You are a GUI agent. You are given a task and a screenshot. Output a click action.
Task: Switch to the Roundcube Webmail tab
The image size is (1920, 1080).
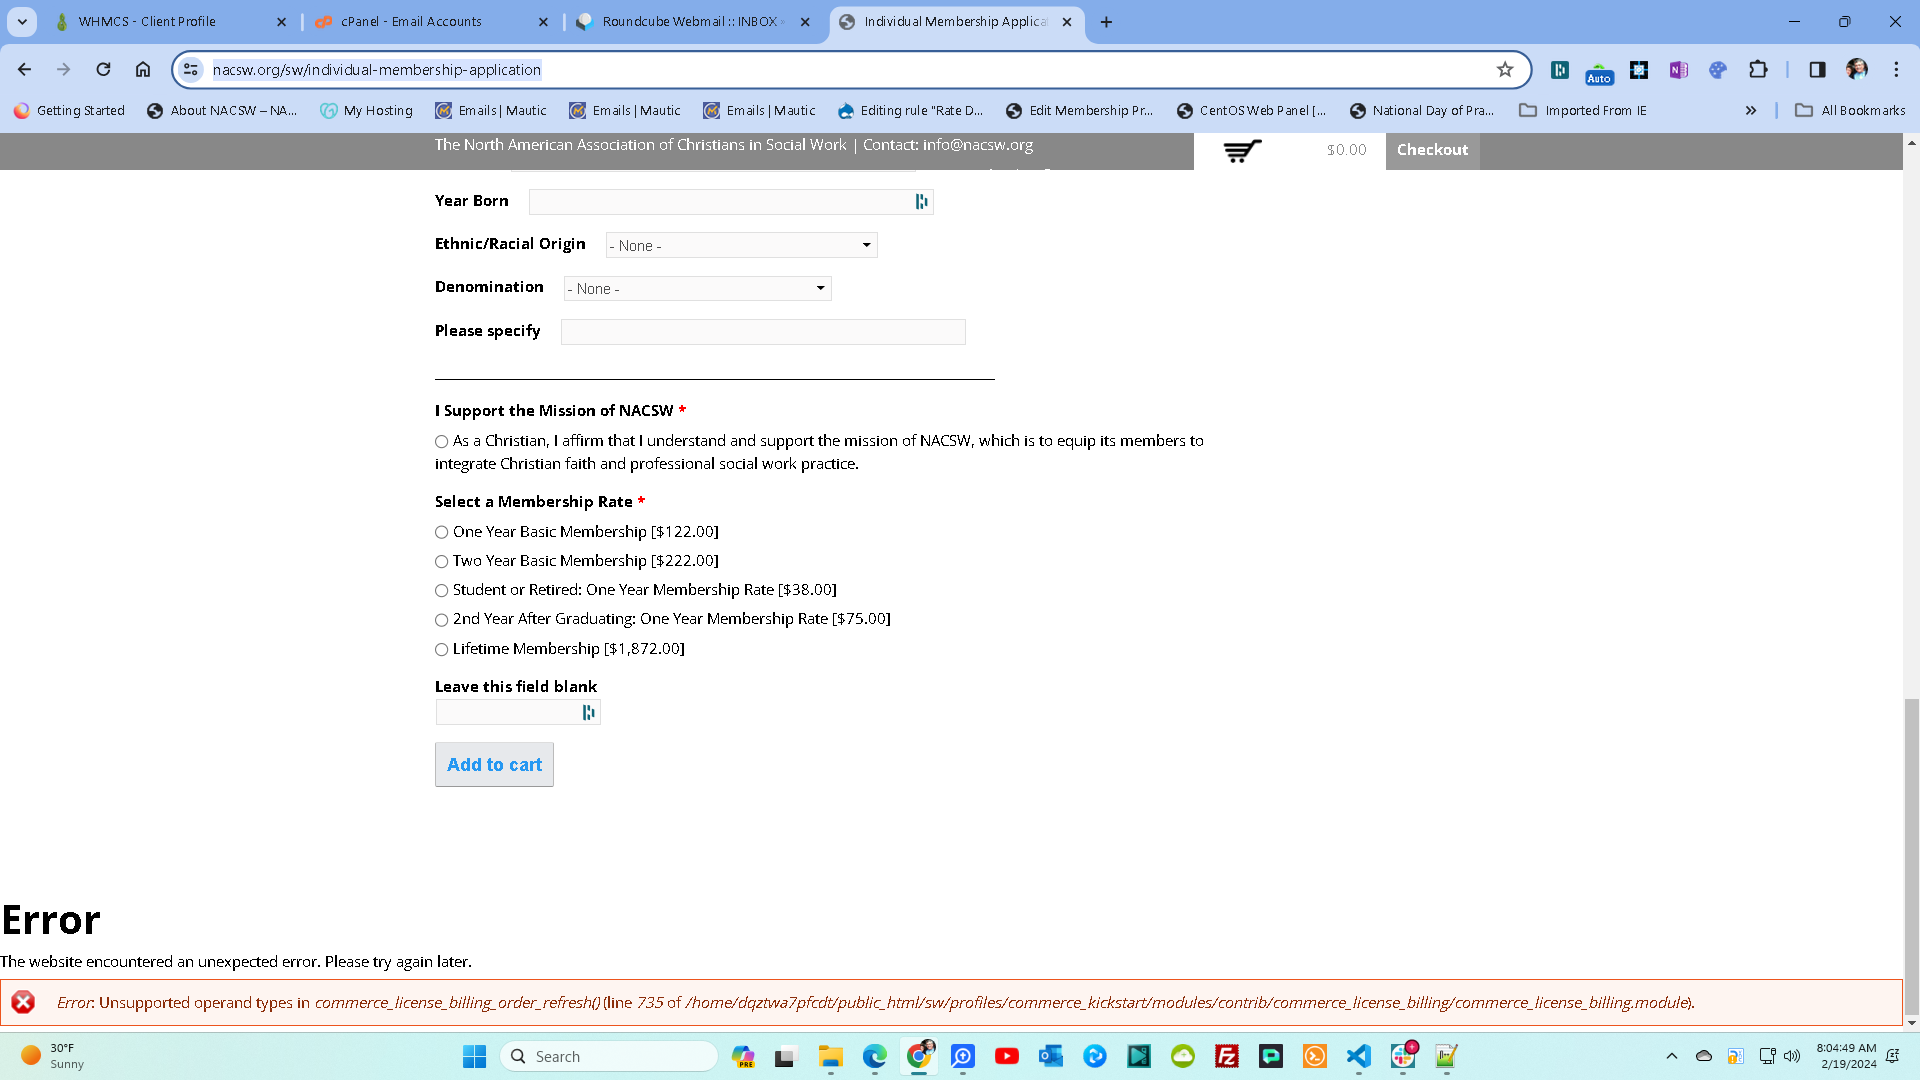coord(680,21)
